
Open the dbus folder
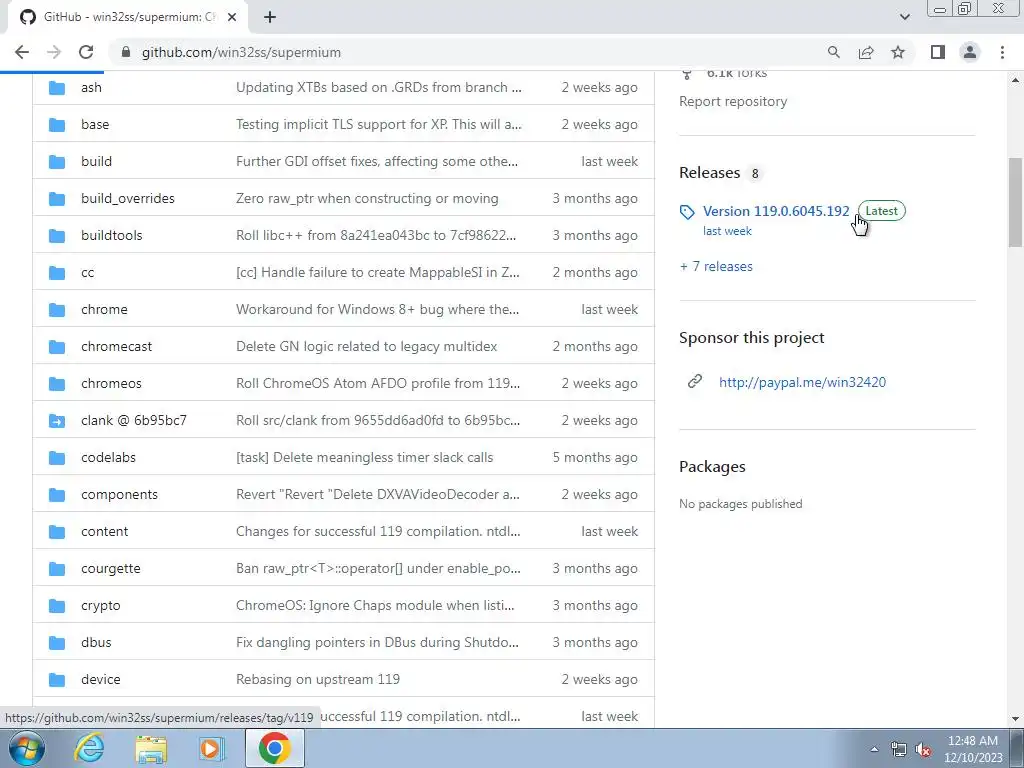click(96, 643)
